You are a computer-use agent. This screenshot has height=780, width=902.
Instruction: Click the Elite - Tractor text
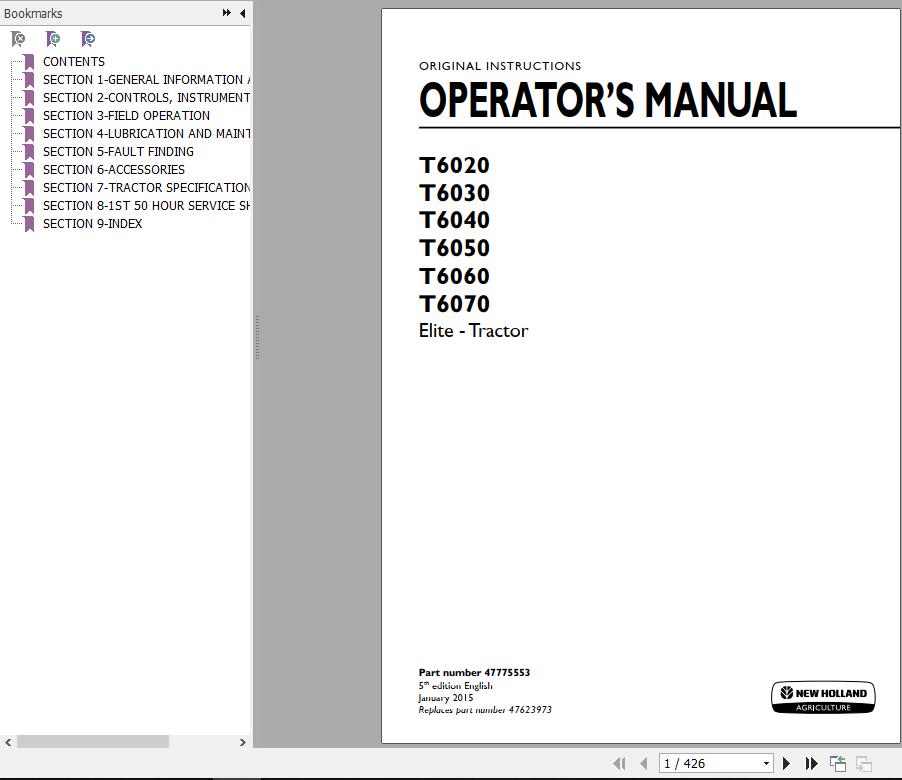473,331
